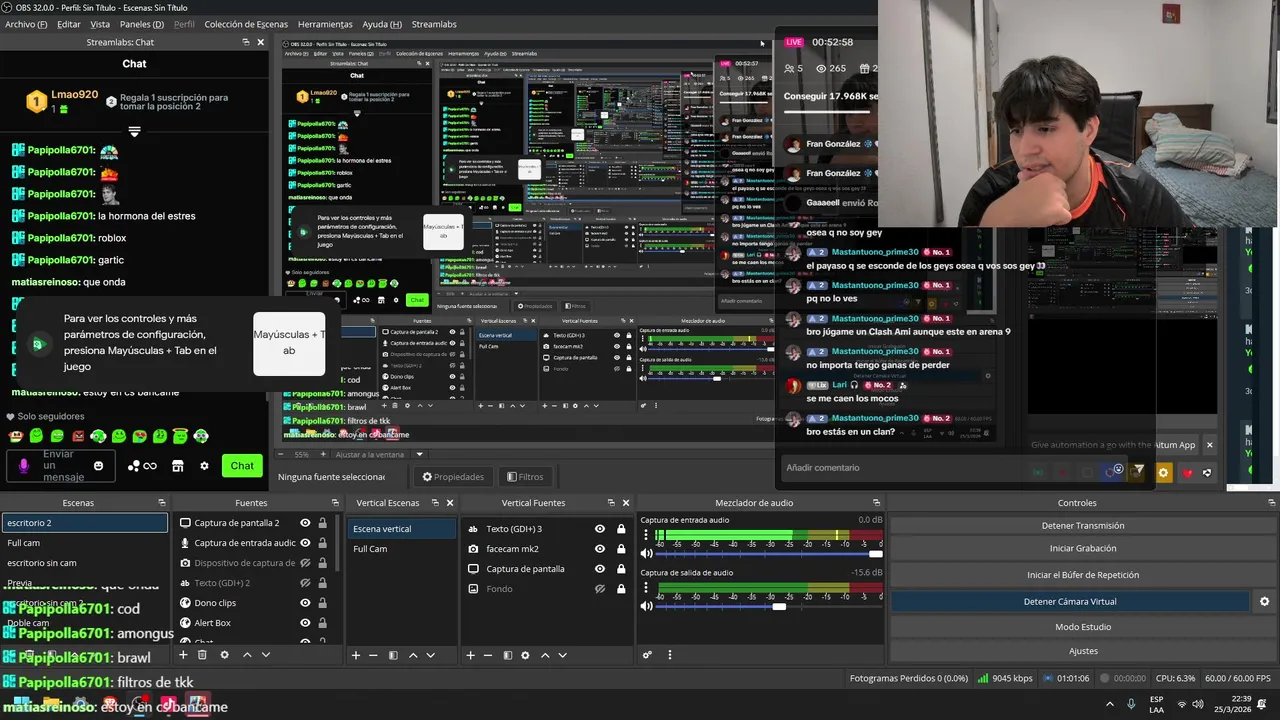
Task: Delete the selected source with the Fuentes trash icon
Action: (x=202, y=655)
